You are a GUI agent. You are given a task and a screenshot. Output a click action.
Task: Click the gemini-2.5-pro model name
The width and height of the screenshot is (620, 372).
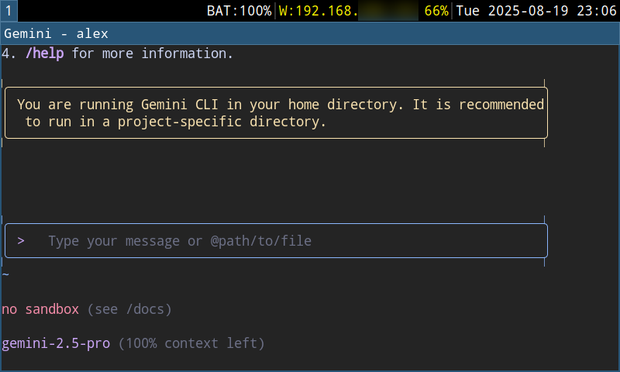[x=56, y=343]
